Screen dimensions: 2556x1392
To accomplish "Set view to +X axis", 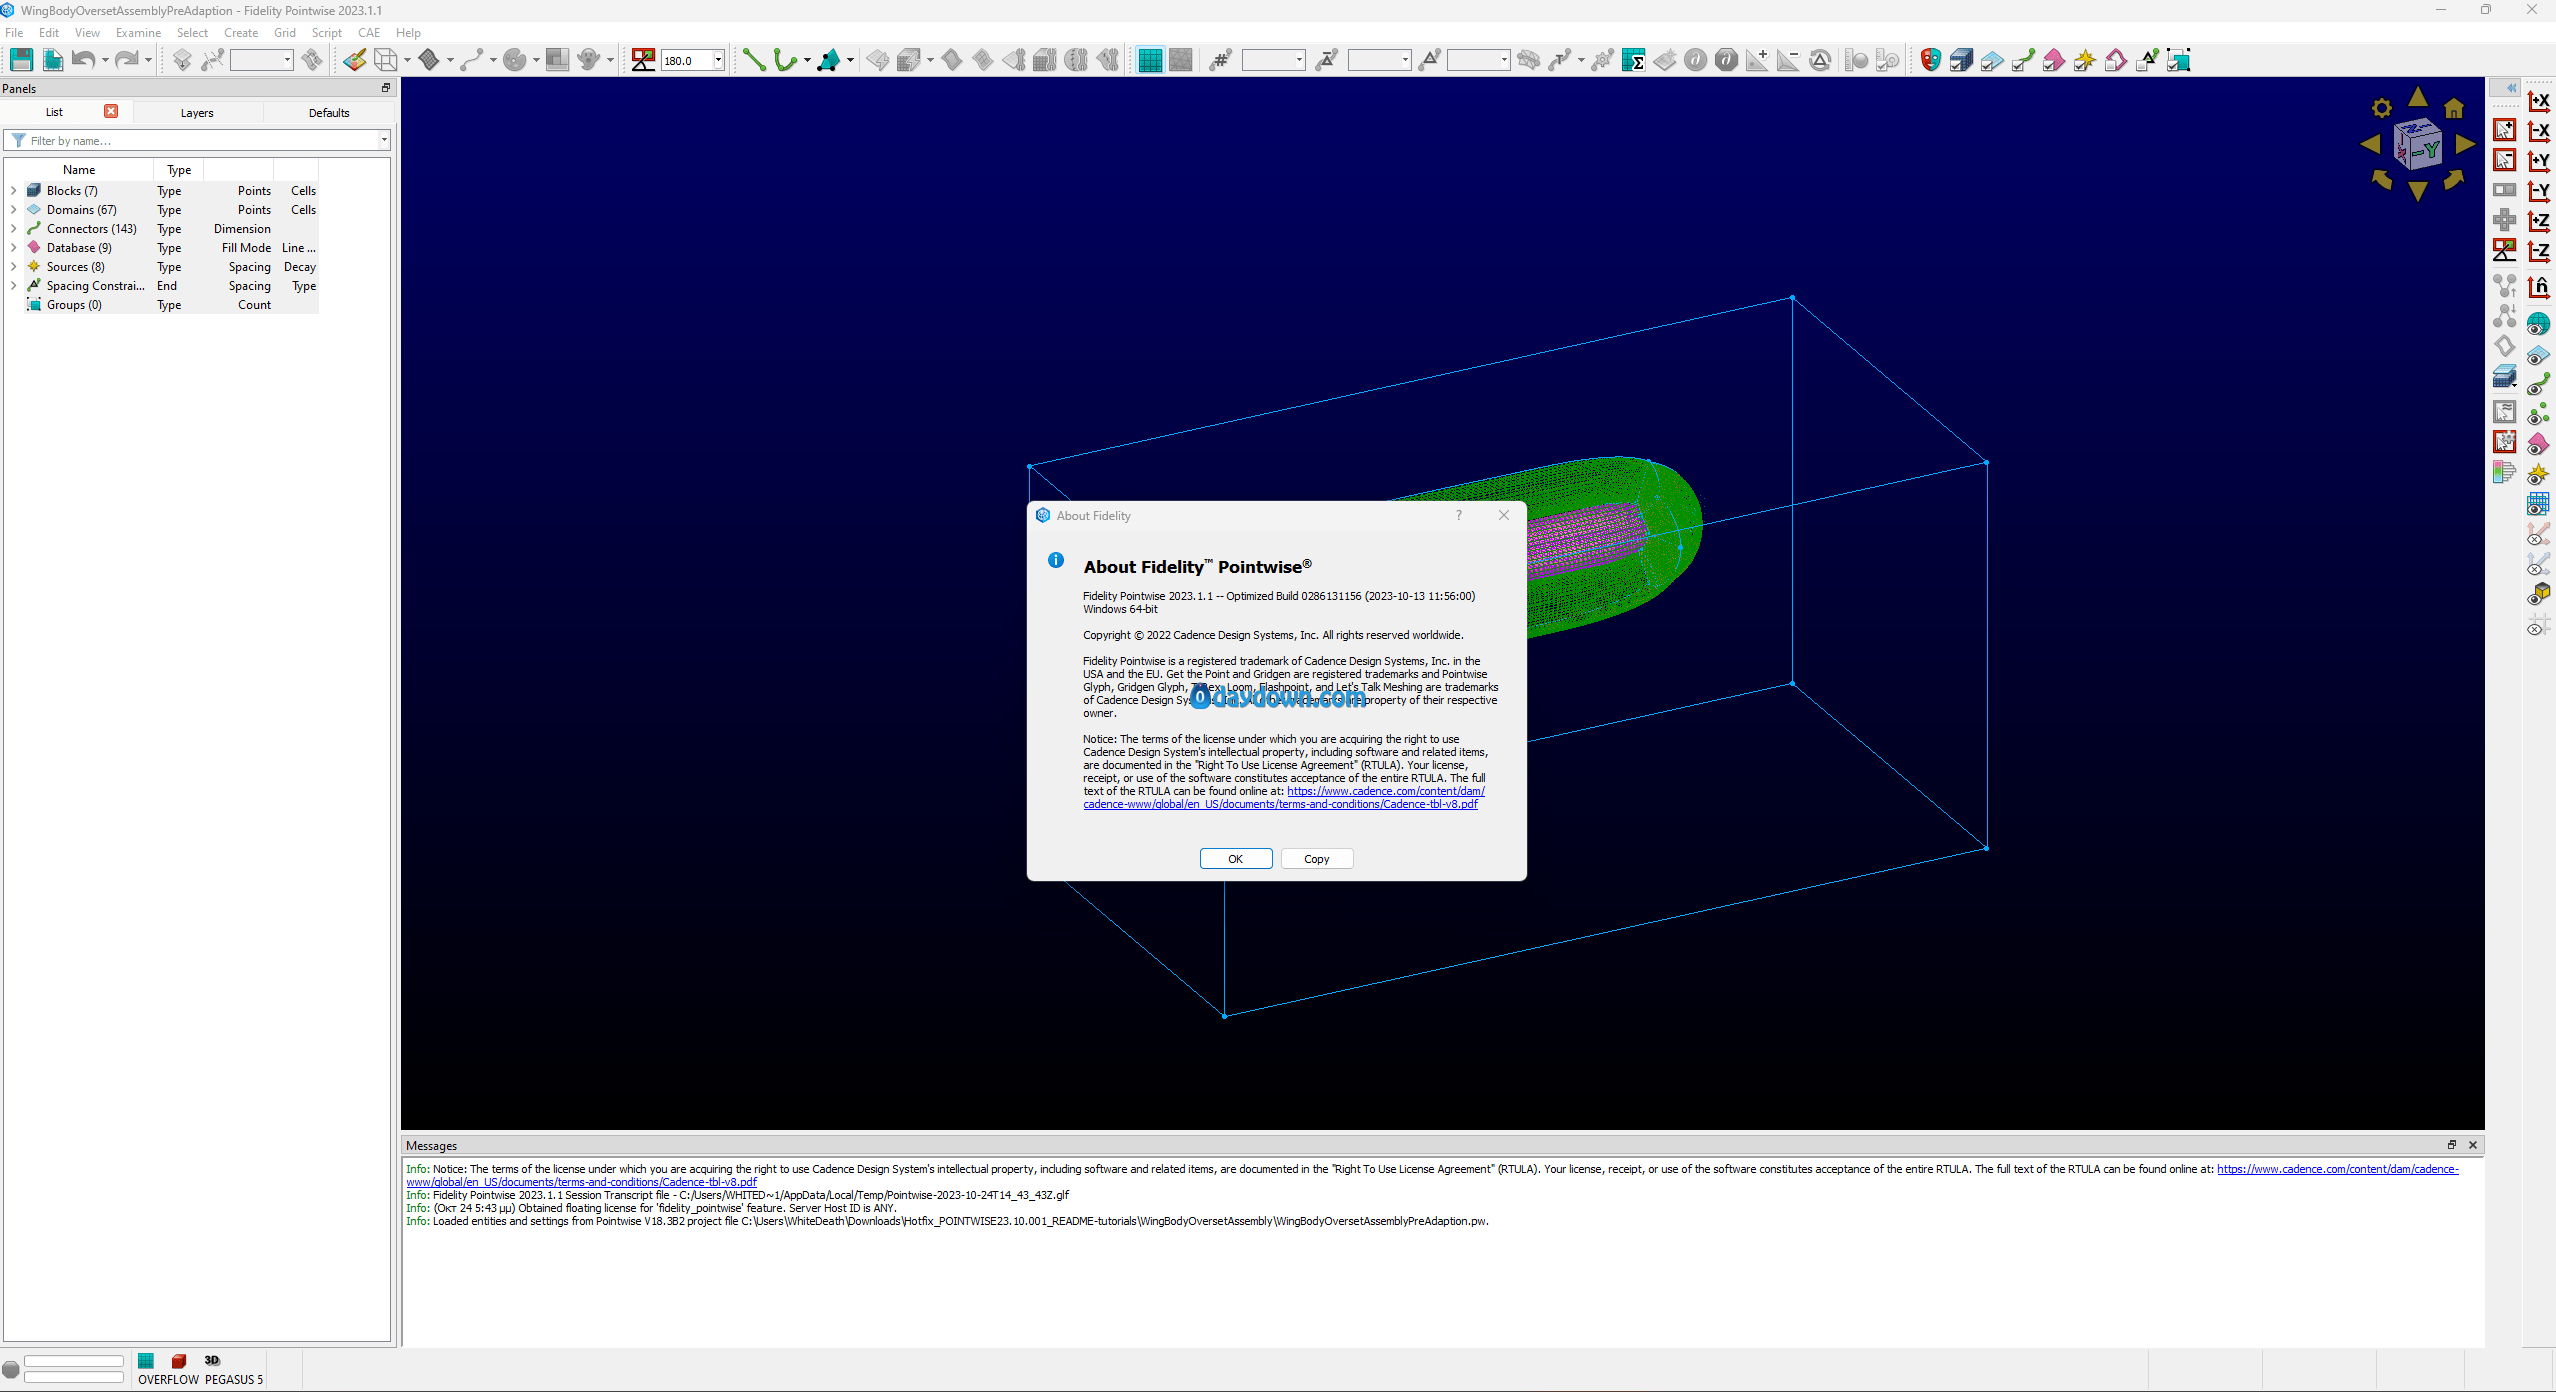I will point(2539,101).
